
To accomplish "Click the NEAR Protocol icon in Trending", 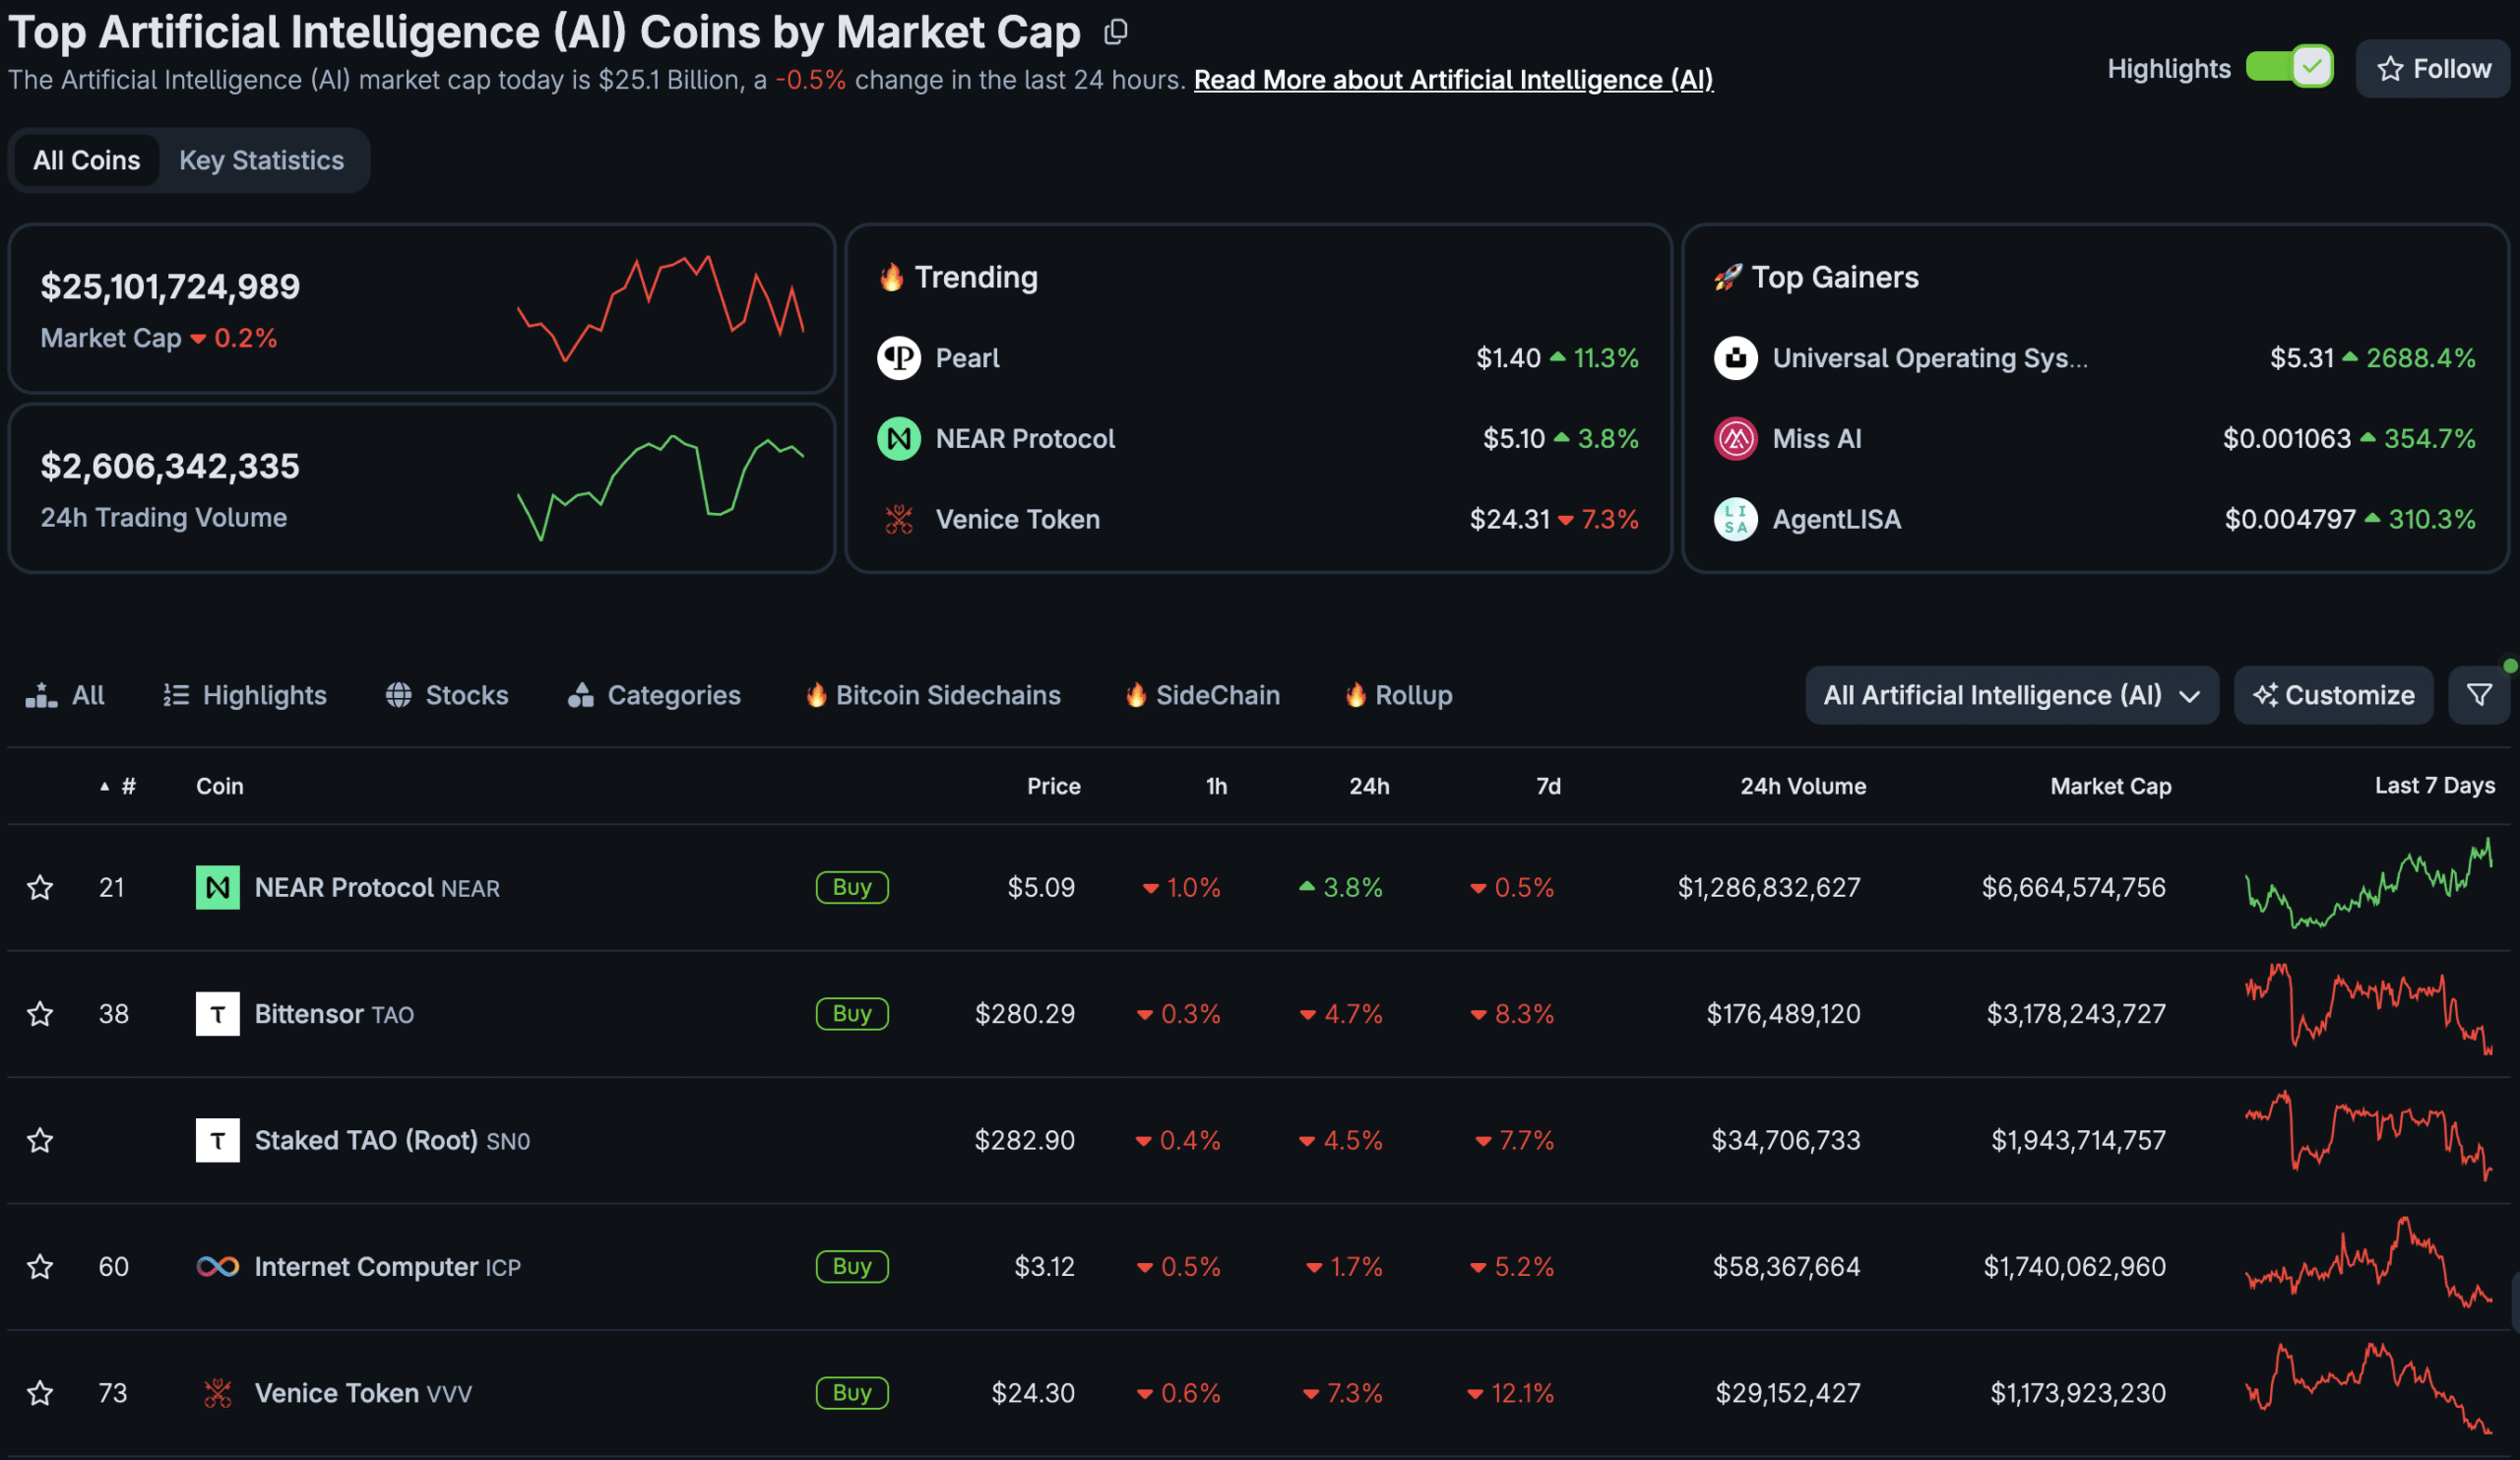I will (898, 438).
